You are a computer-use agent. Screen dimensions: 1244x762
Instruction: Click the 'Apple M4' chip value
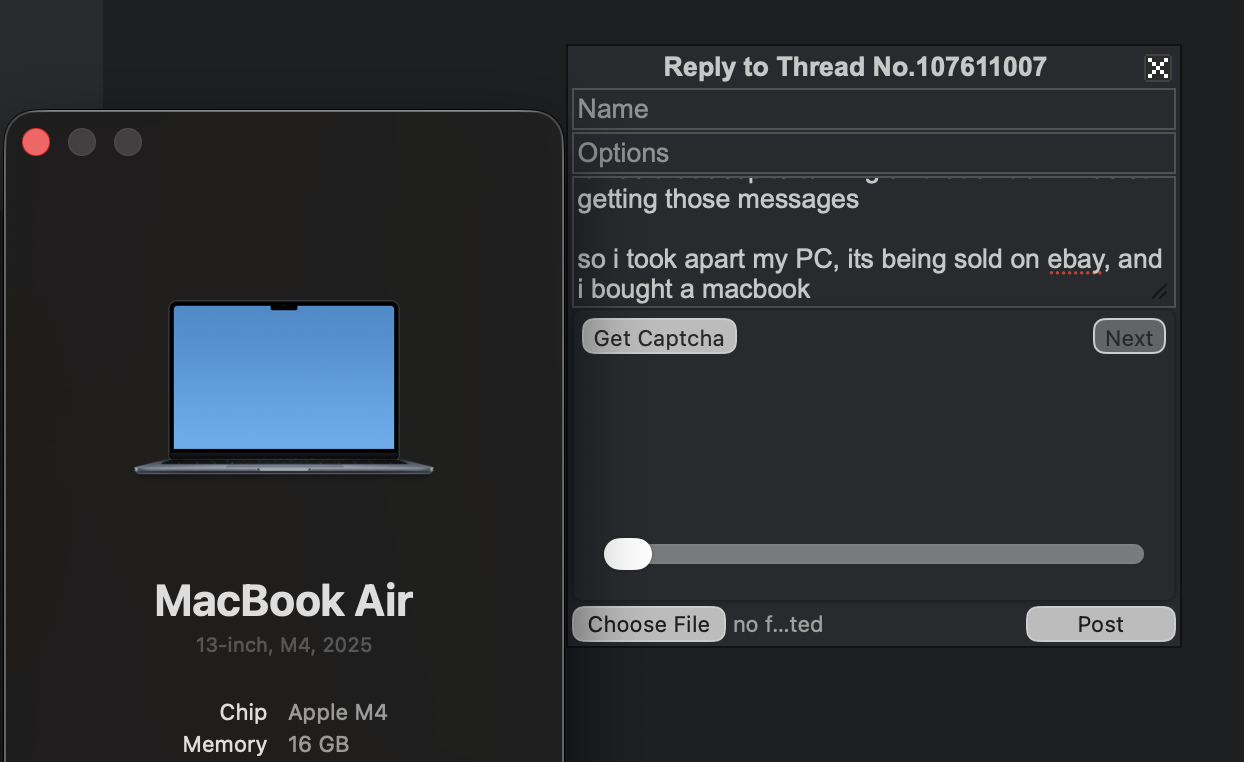[338, 712]
